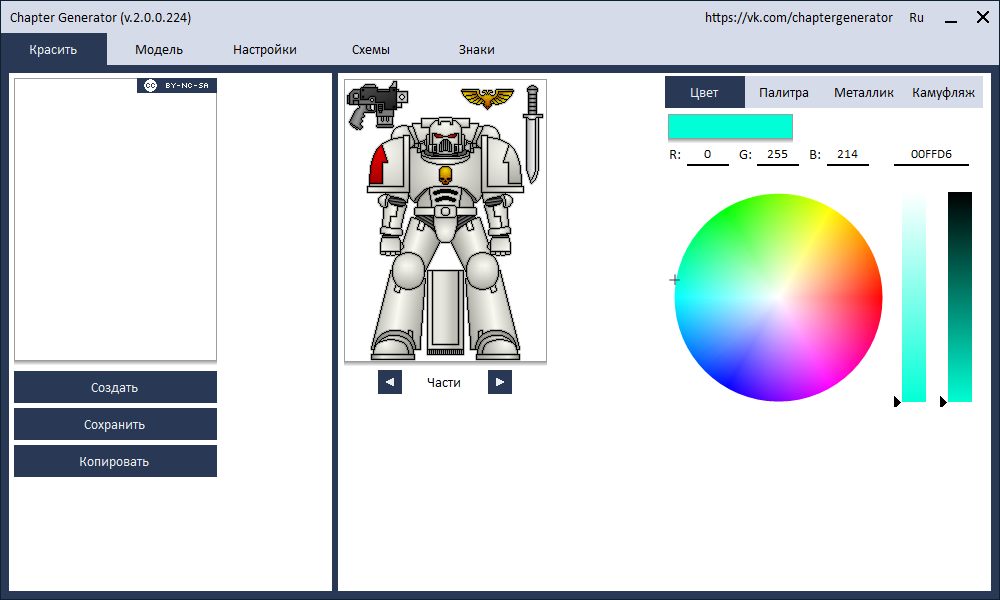This screenshot has width=1000, height=600.
Task: Select the bolter pistol weapon part
Action: pyautogui.click(x=376, y=105)
